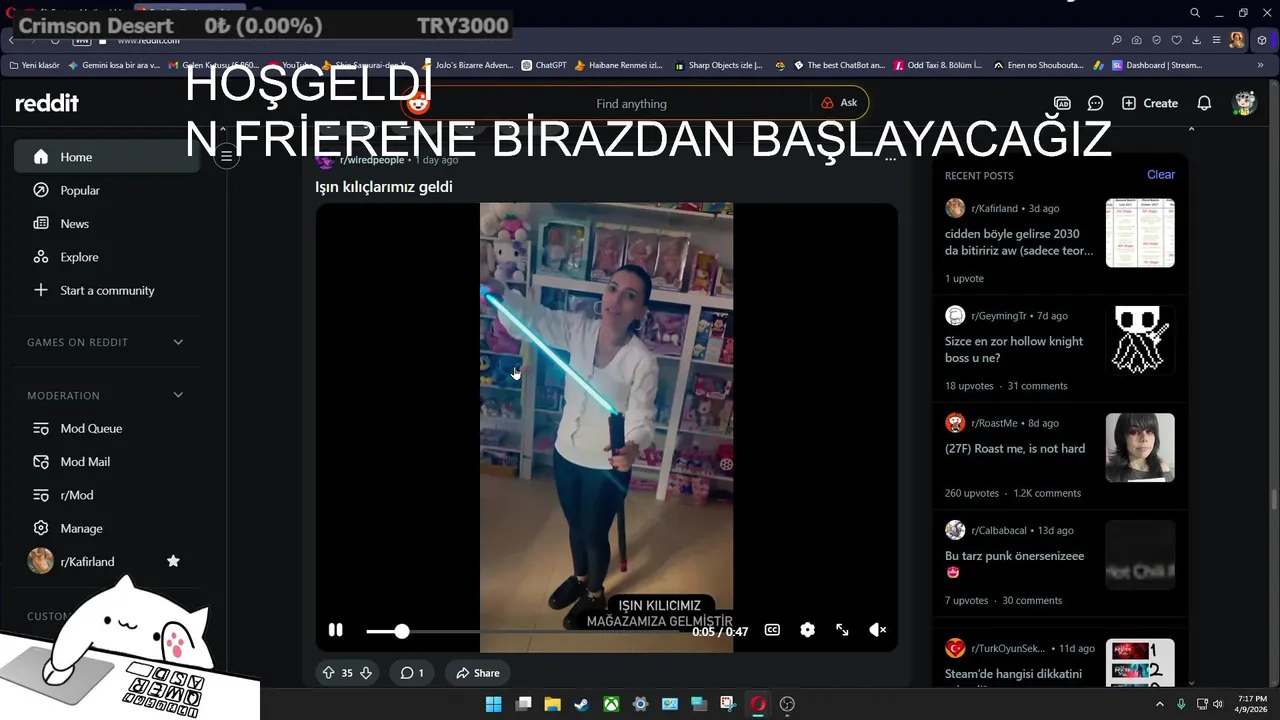The height and width of the screenshot is (720, 1280).
Task: Open Bu tarz punk önersenizeee post
Action: [1014, 563]
